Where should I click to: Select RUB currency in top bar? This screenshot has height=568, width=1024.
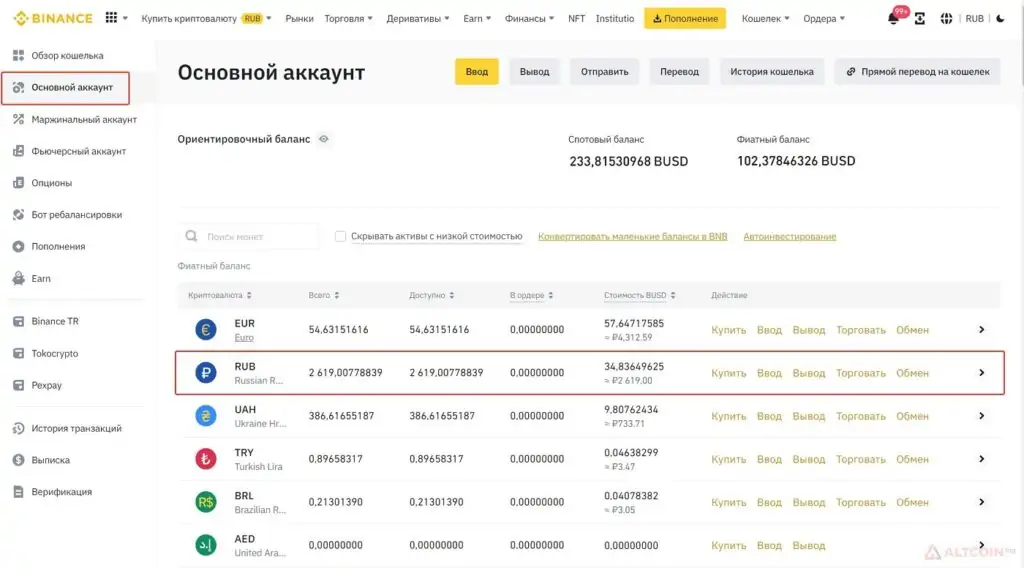(974, 18)
